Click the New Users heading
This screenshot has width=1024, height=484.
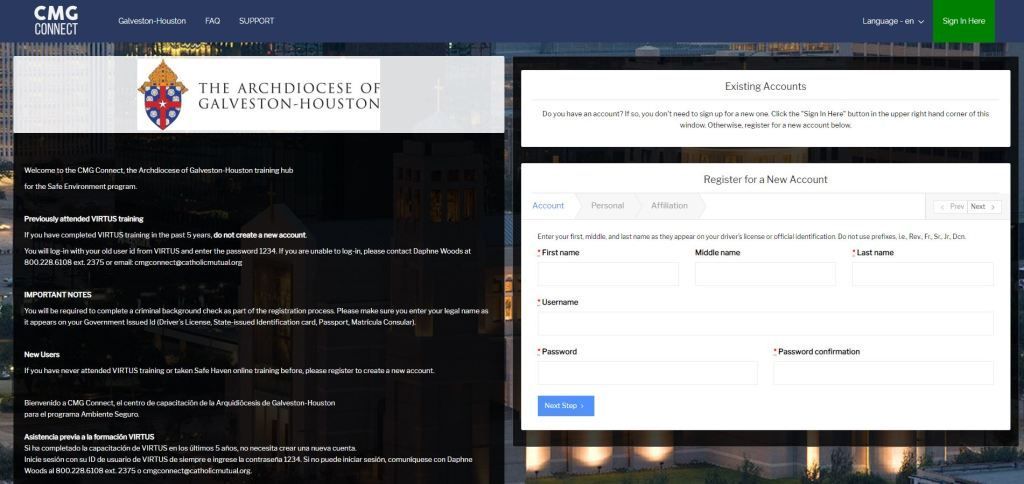tap(42, 355)
